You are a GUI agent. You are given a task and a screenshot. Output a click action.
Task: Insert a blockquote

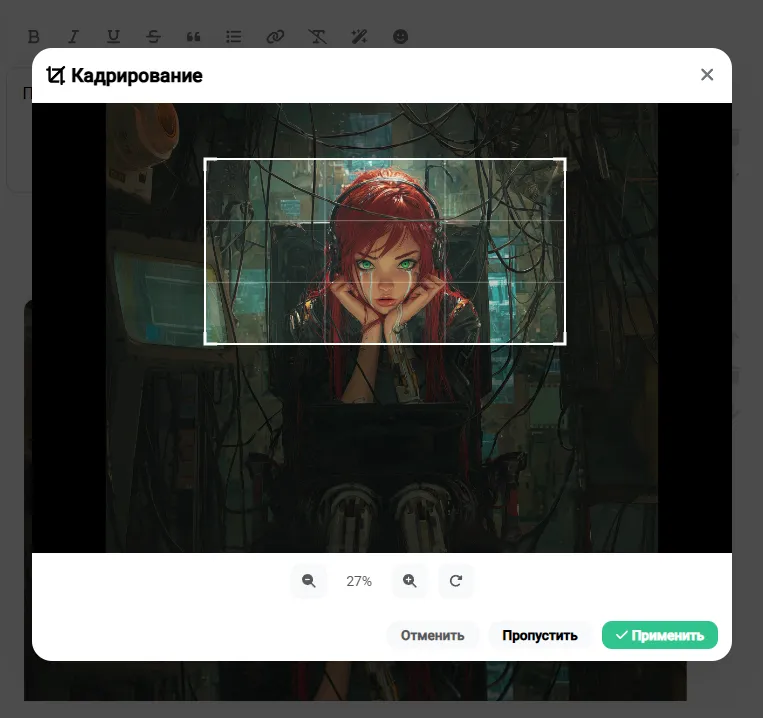coord(194,37)
